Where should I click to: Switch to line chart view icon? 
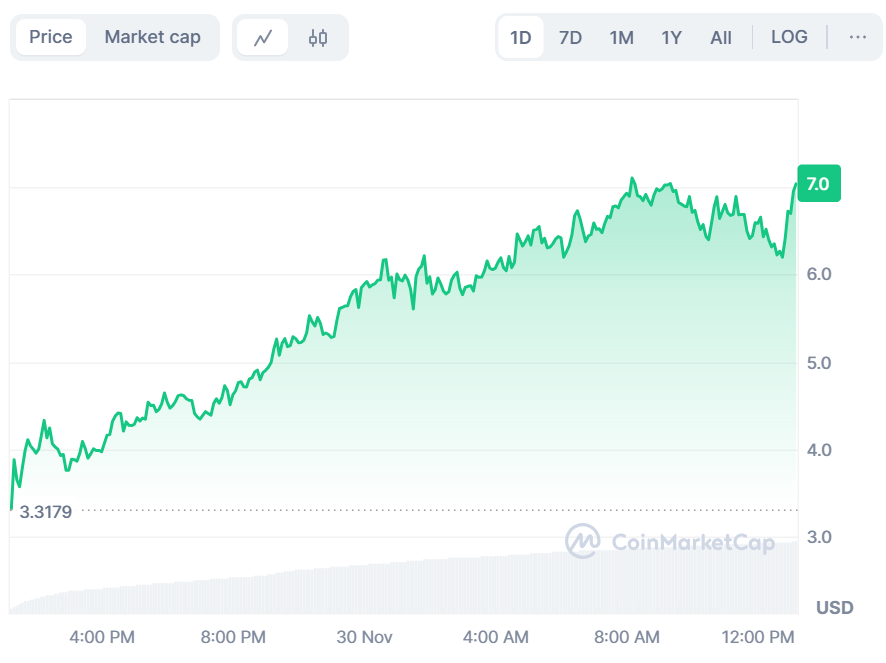[x=263, y=38]
